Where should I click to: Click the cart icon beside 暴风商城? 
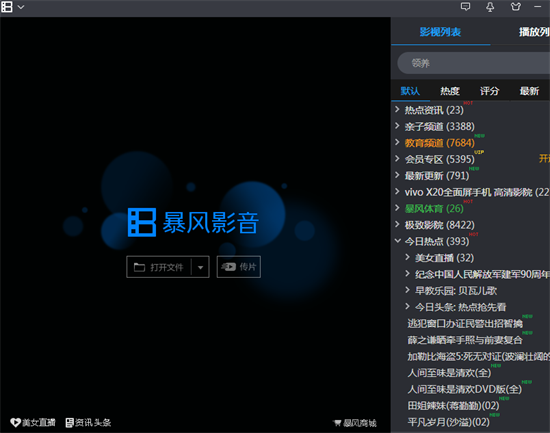pyautogui.click(x=337, y=423)
